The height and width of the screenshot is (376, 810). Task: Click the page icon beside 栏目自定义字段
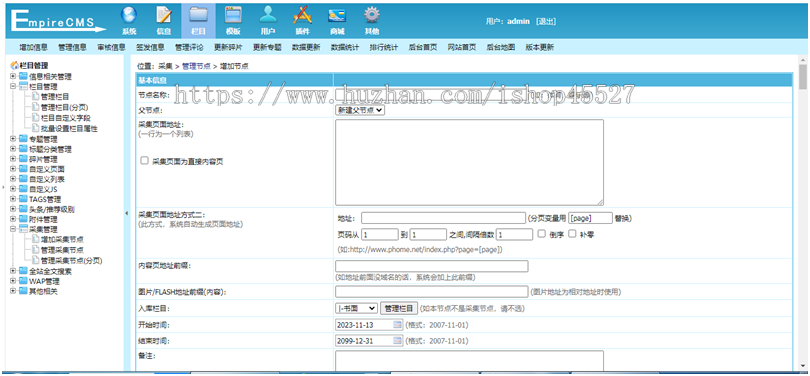click(x=35, y=117)
